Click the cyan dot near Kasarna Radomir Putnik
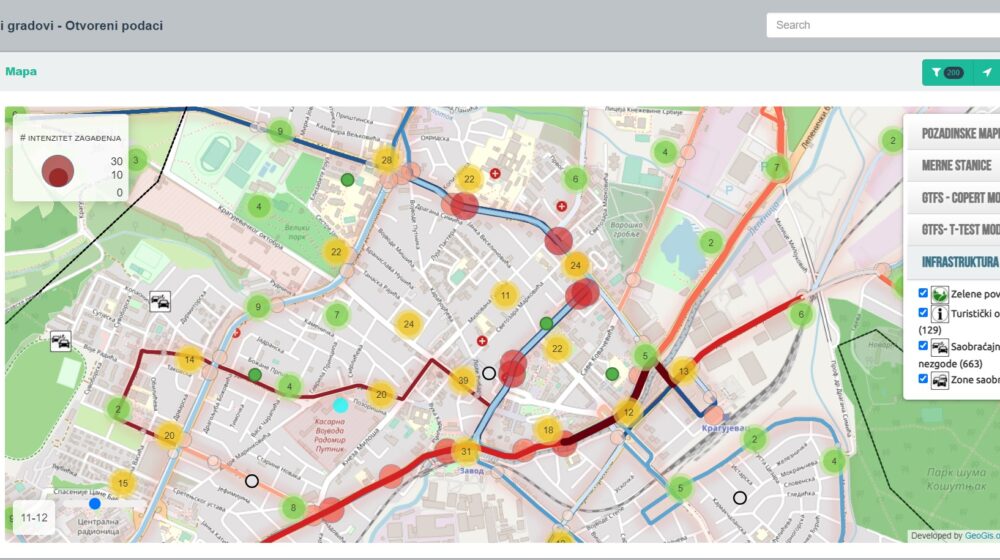The image size is (1000, 560). point(341,405)
